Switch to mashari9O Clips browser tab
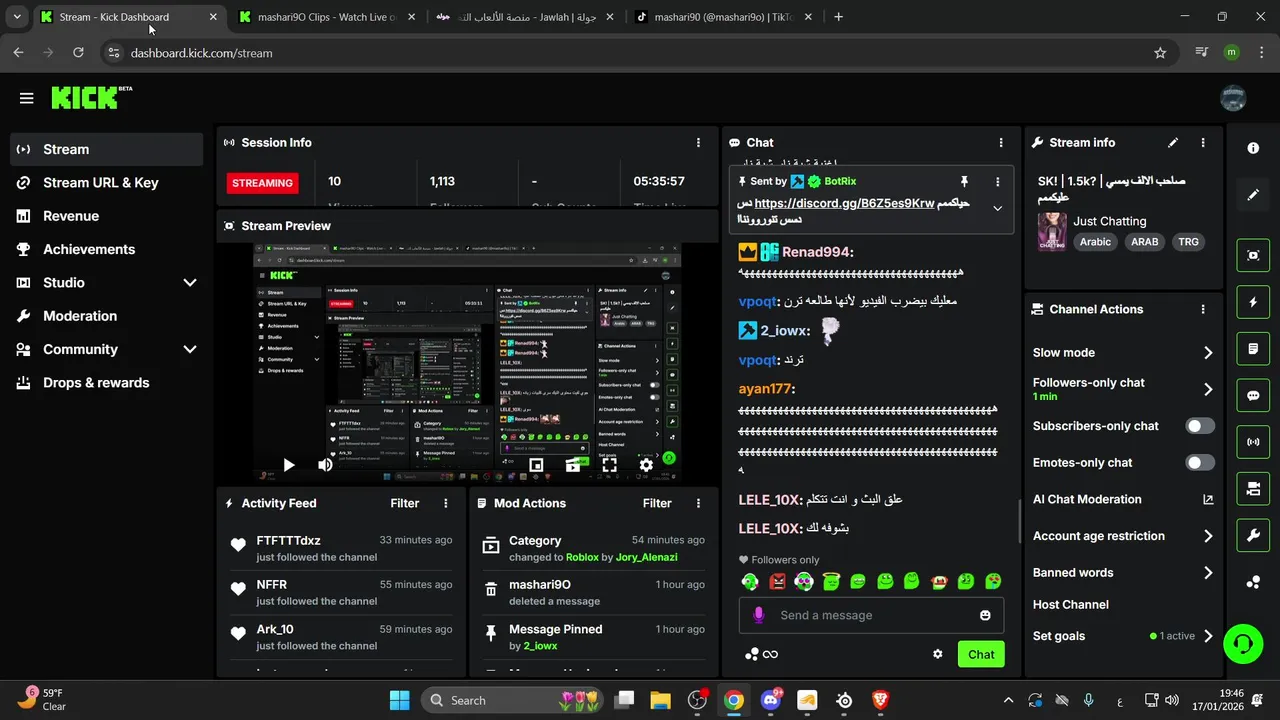 [x=327, y=17]
